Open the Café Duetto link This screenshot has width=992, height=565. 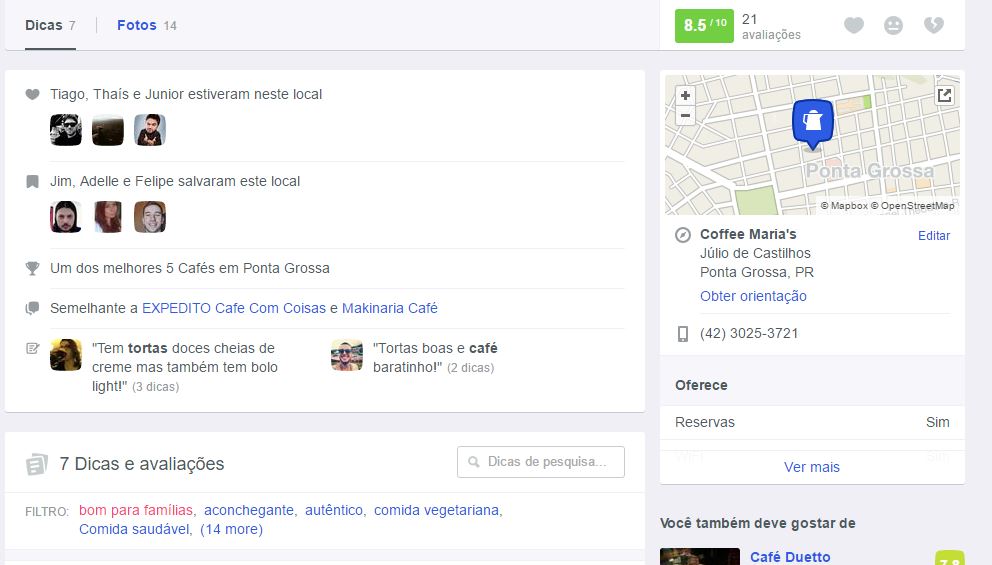[790, 557]
